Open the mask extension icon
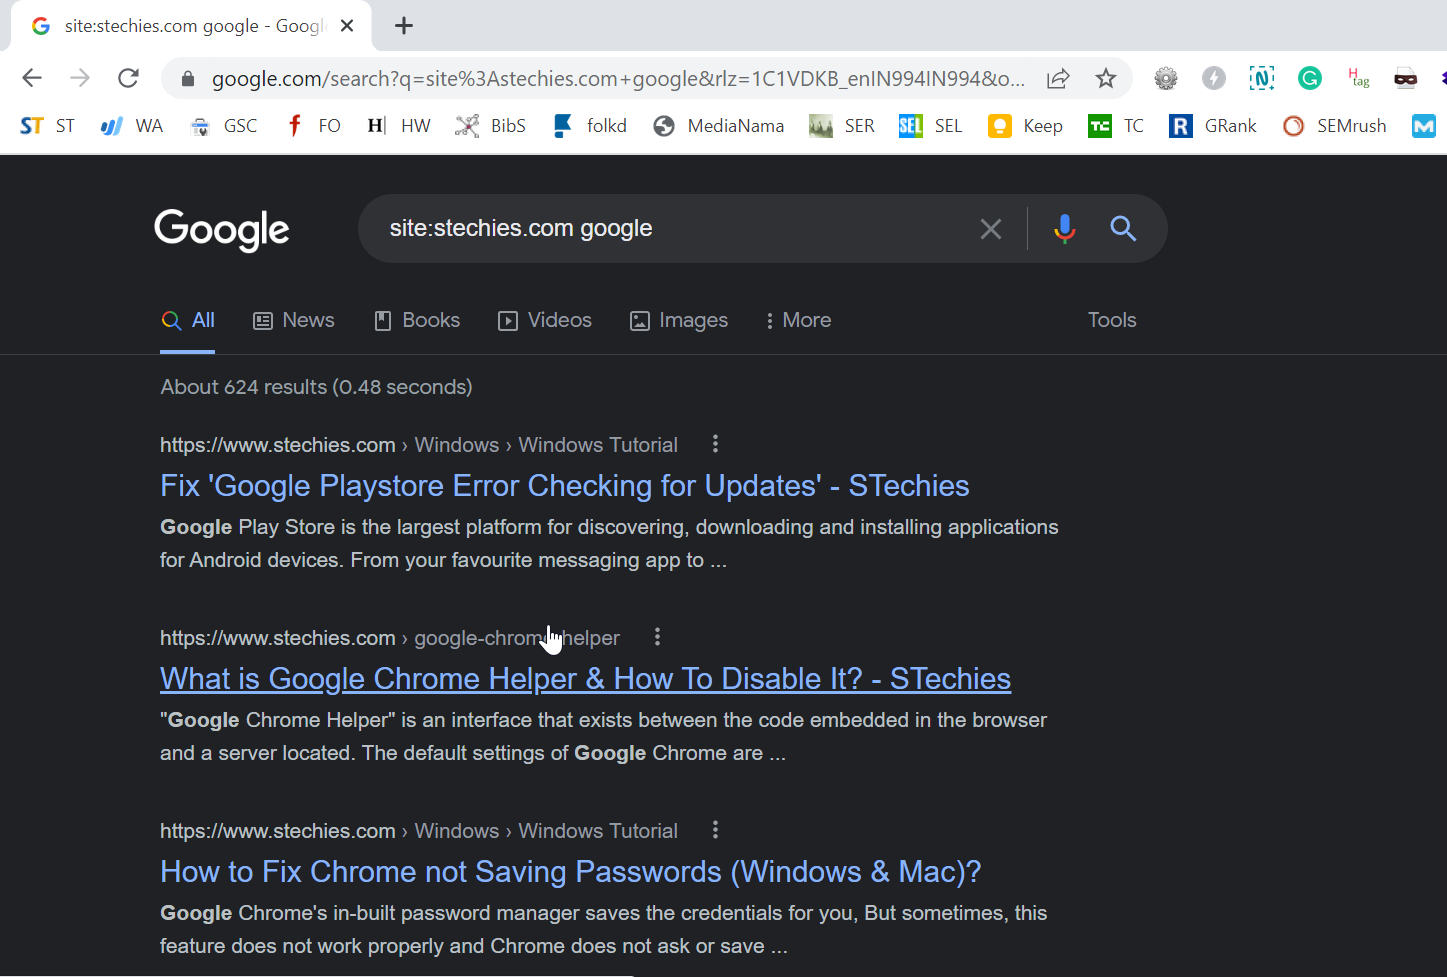Image resolution: width=1447 pixels, height=977 pixels. click(x=1406, y=78)
